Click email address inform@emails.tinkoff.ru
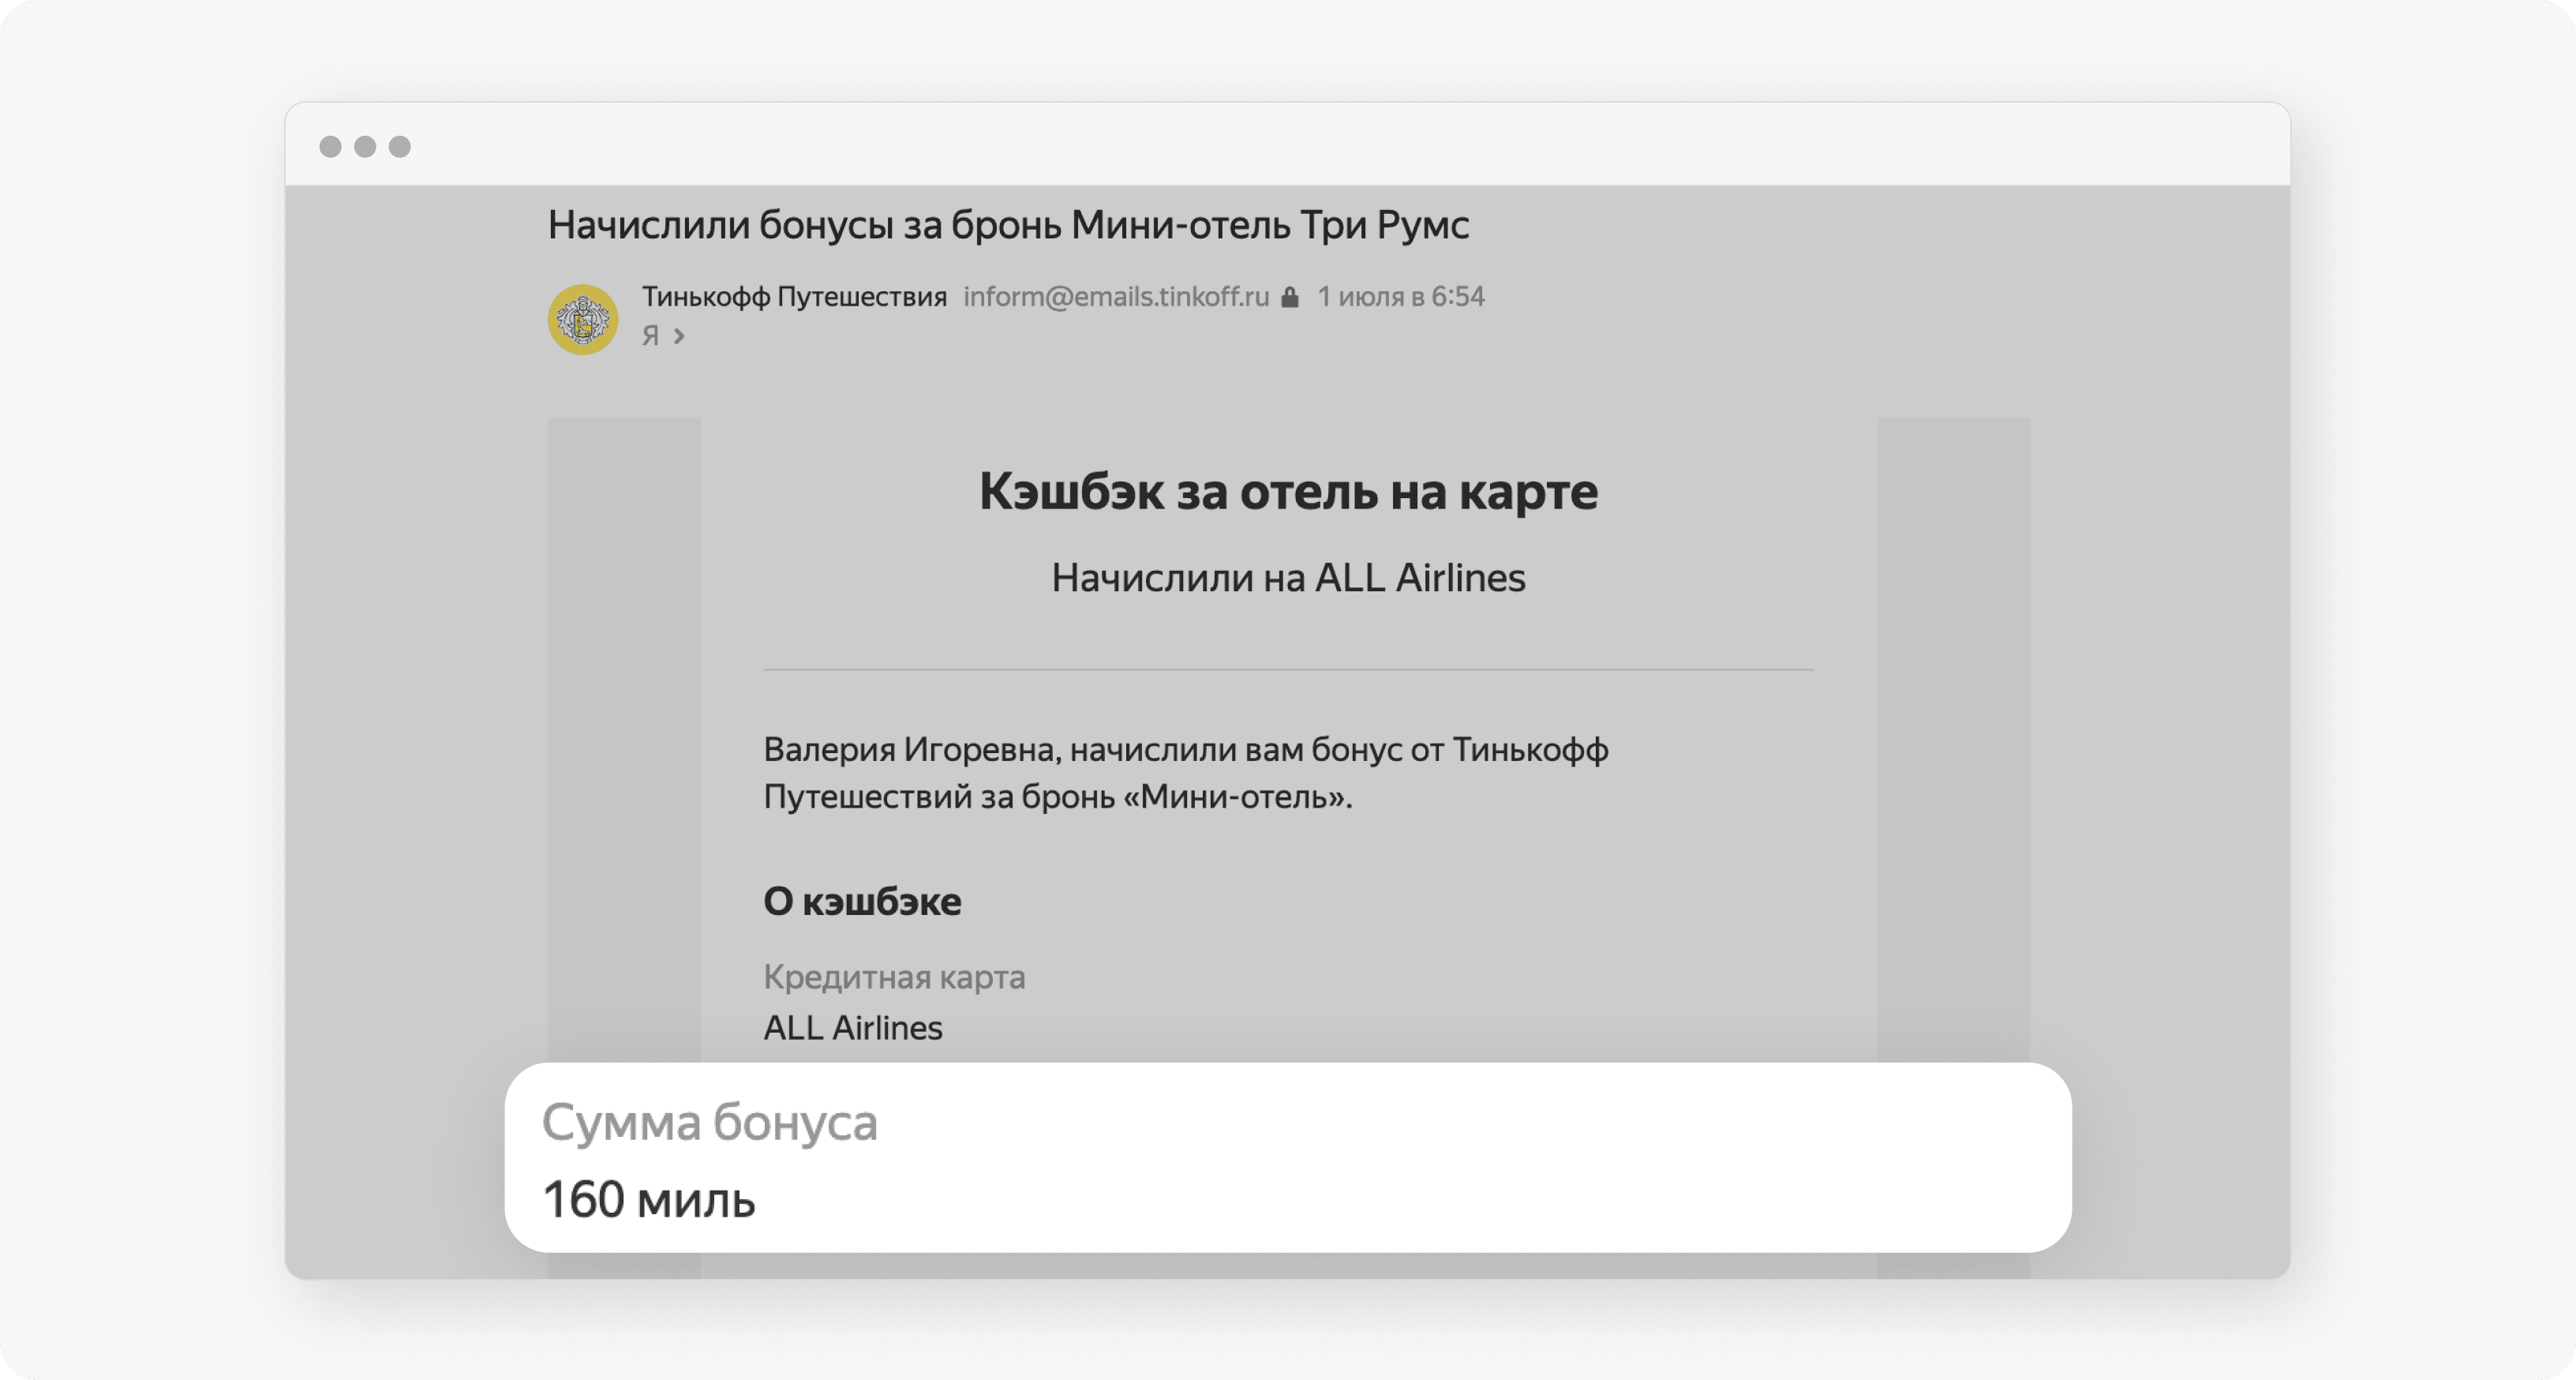The width and height of the screenshot is (2576, 1380). 1115,297
